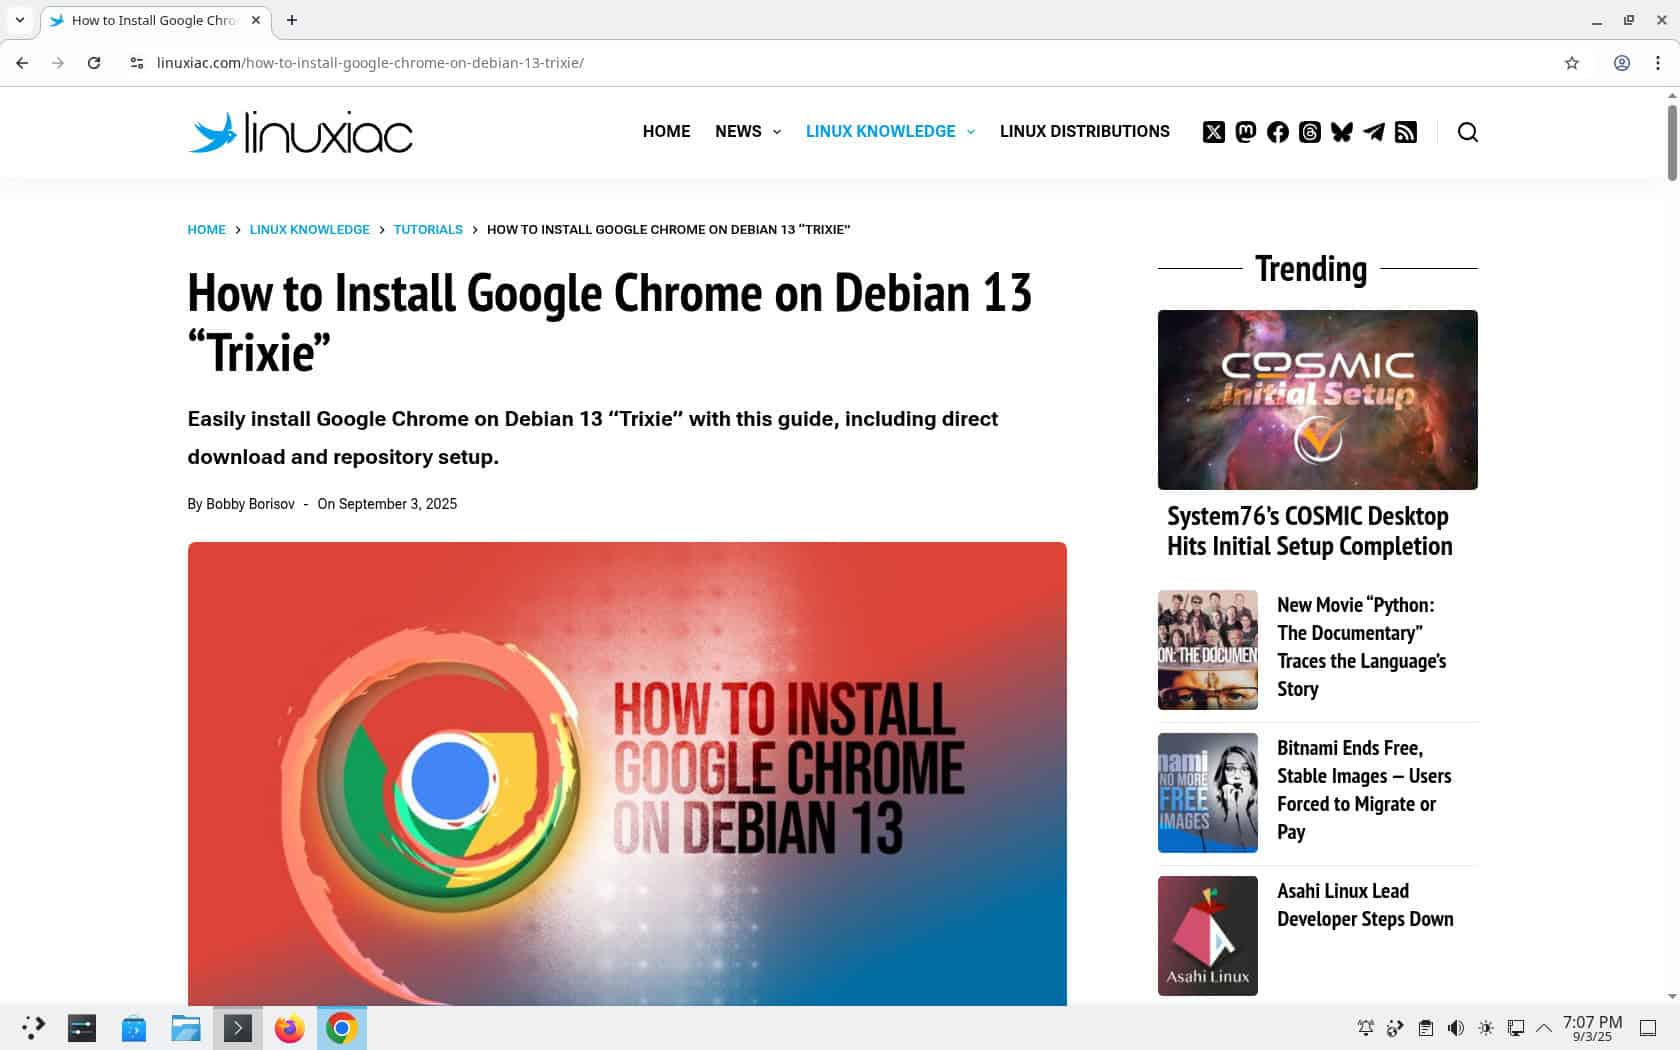Open the Facebook page icon
This screenshot has width=1680, height=1050.
point(1277,131)
